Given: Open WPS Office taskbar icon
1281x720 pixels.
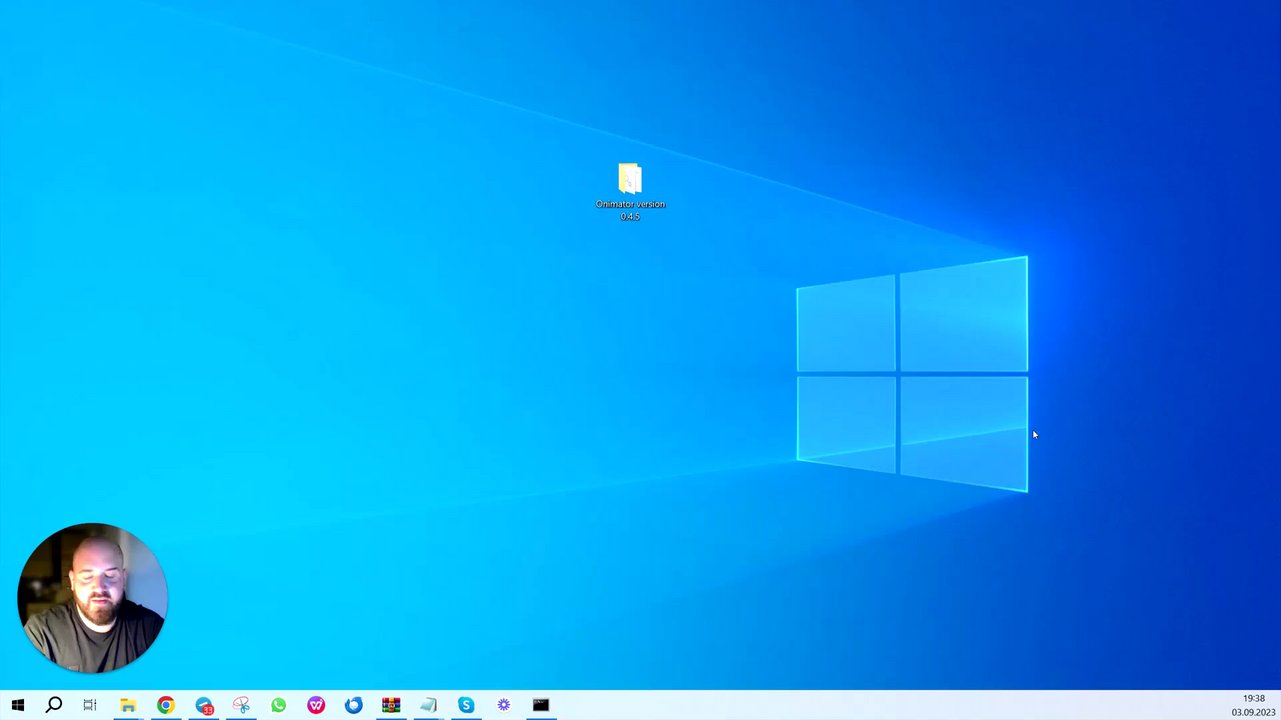Looking at the screenshot, I should (x=316, y=705).
